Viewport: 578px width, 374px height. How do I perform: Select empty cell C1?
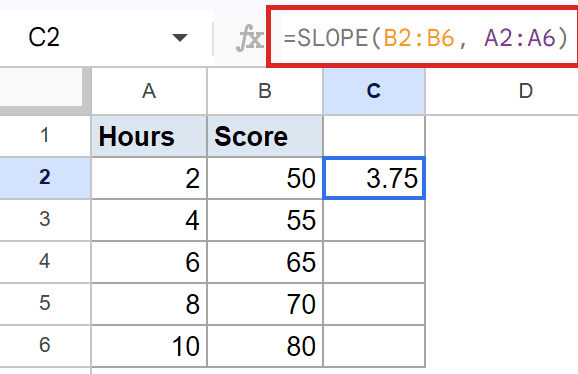point(374,136)
